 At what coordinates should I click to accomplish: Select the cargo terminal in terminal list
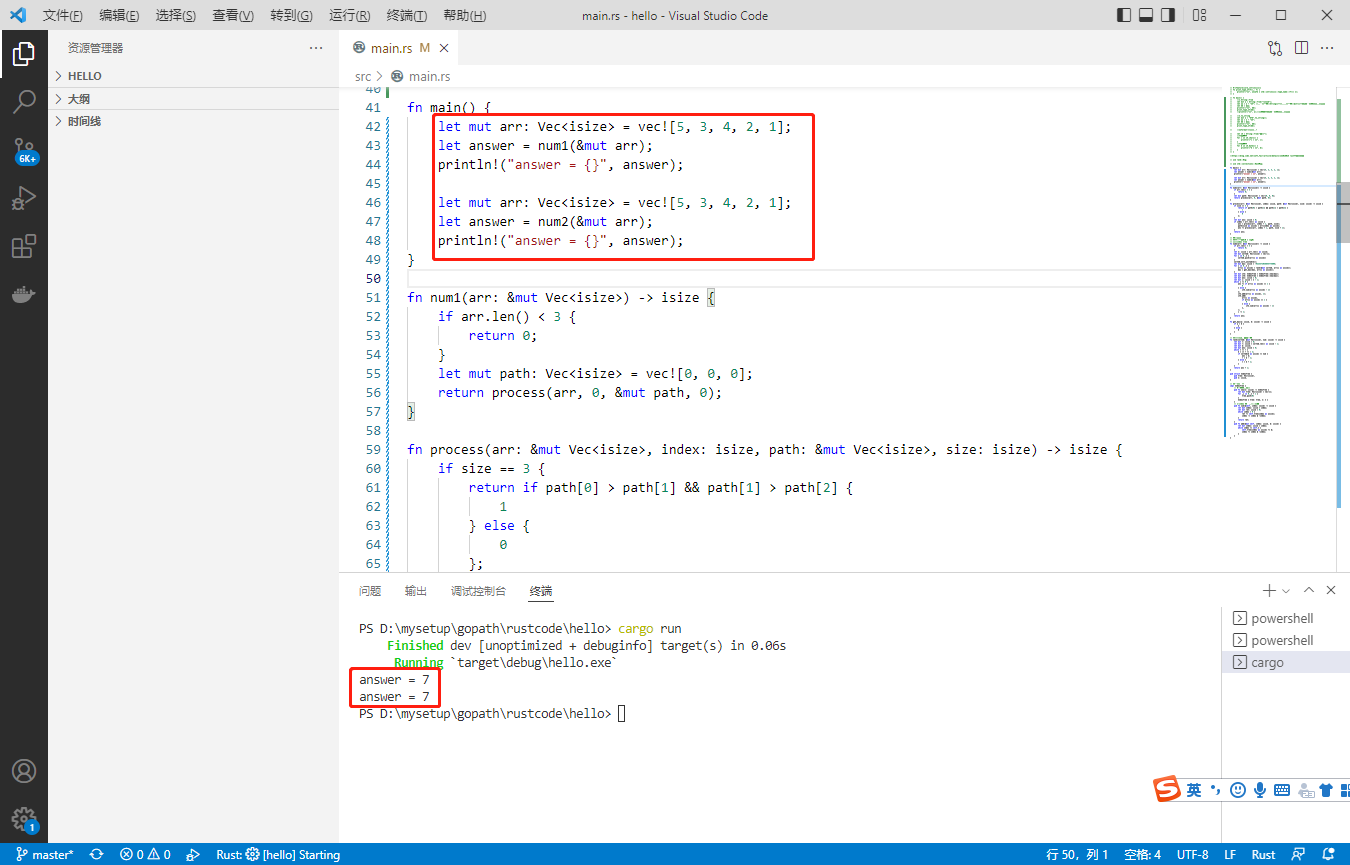[x=1285, y=662]
